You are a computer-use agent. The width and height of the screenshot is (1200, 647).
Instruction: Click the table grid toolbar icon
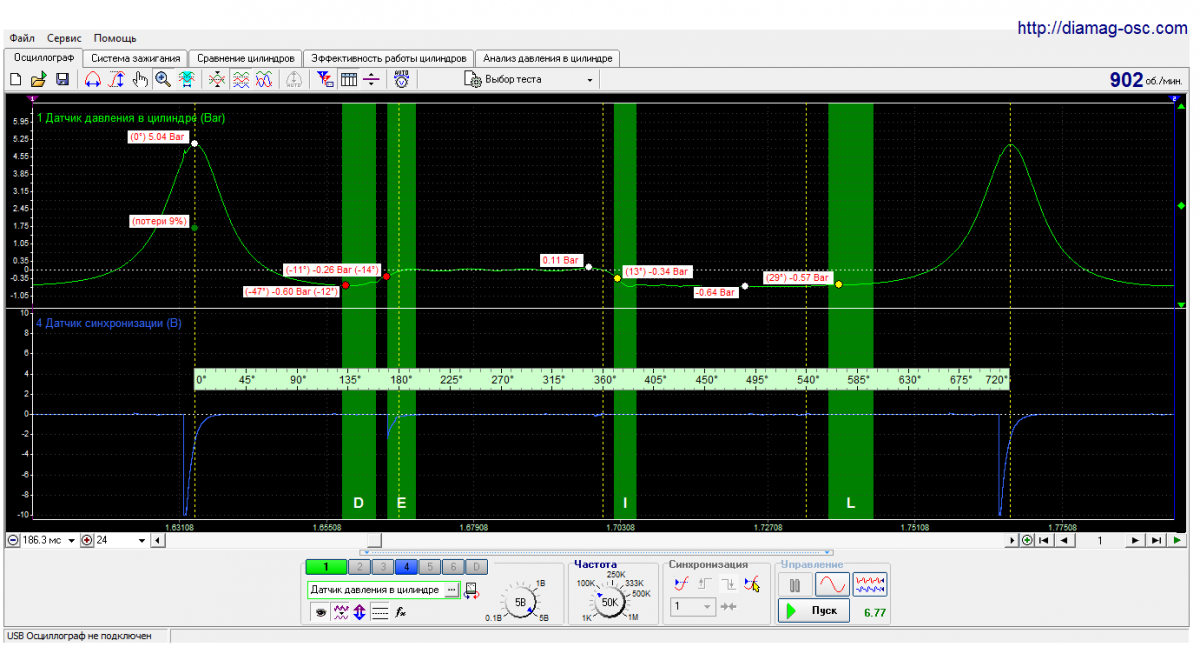pyautogui.click(x=349, y=80)
